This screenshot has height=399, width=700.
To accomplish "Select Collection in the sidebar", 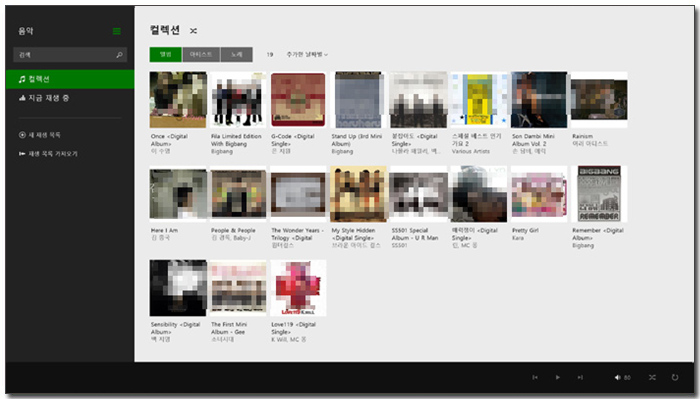I will [70, 79].
